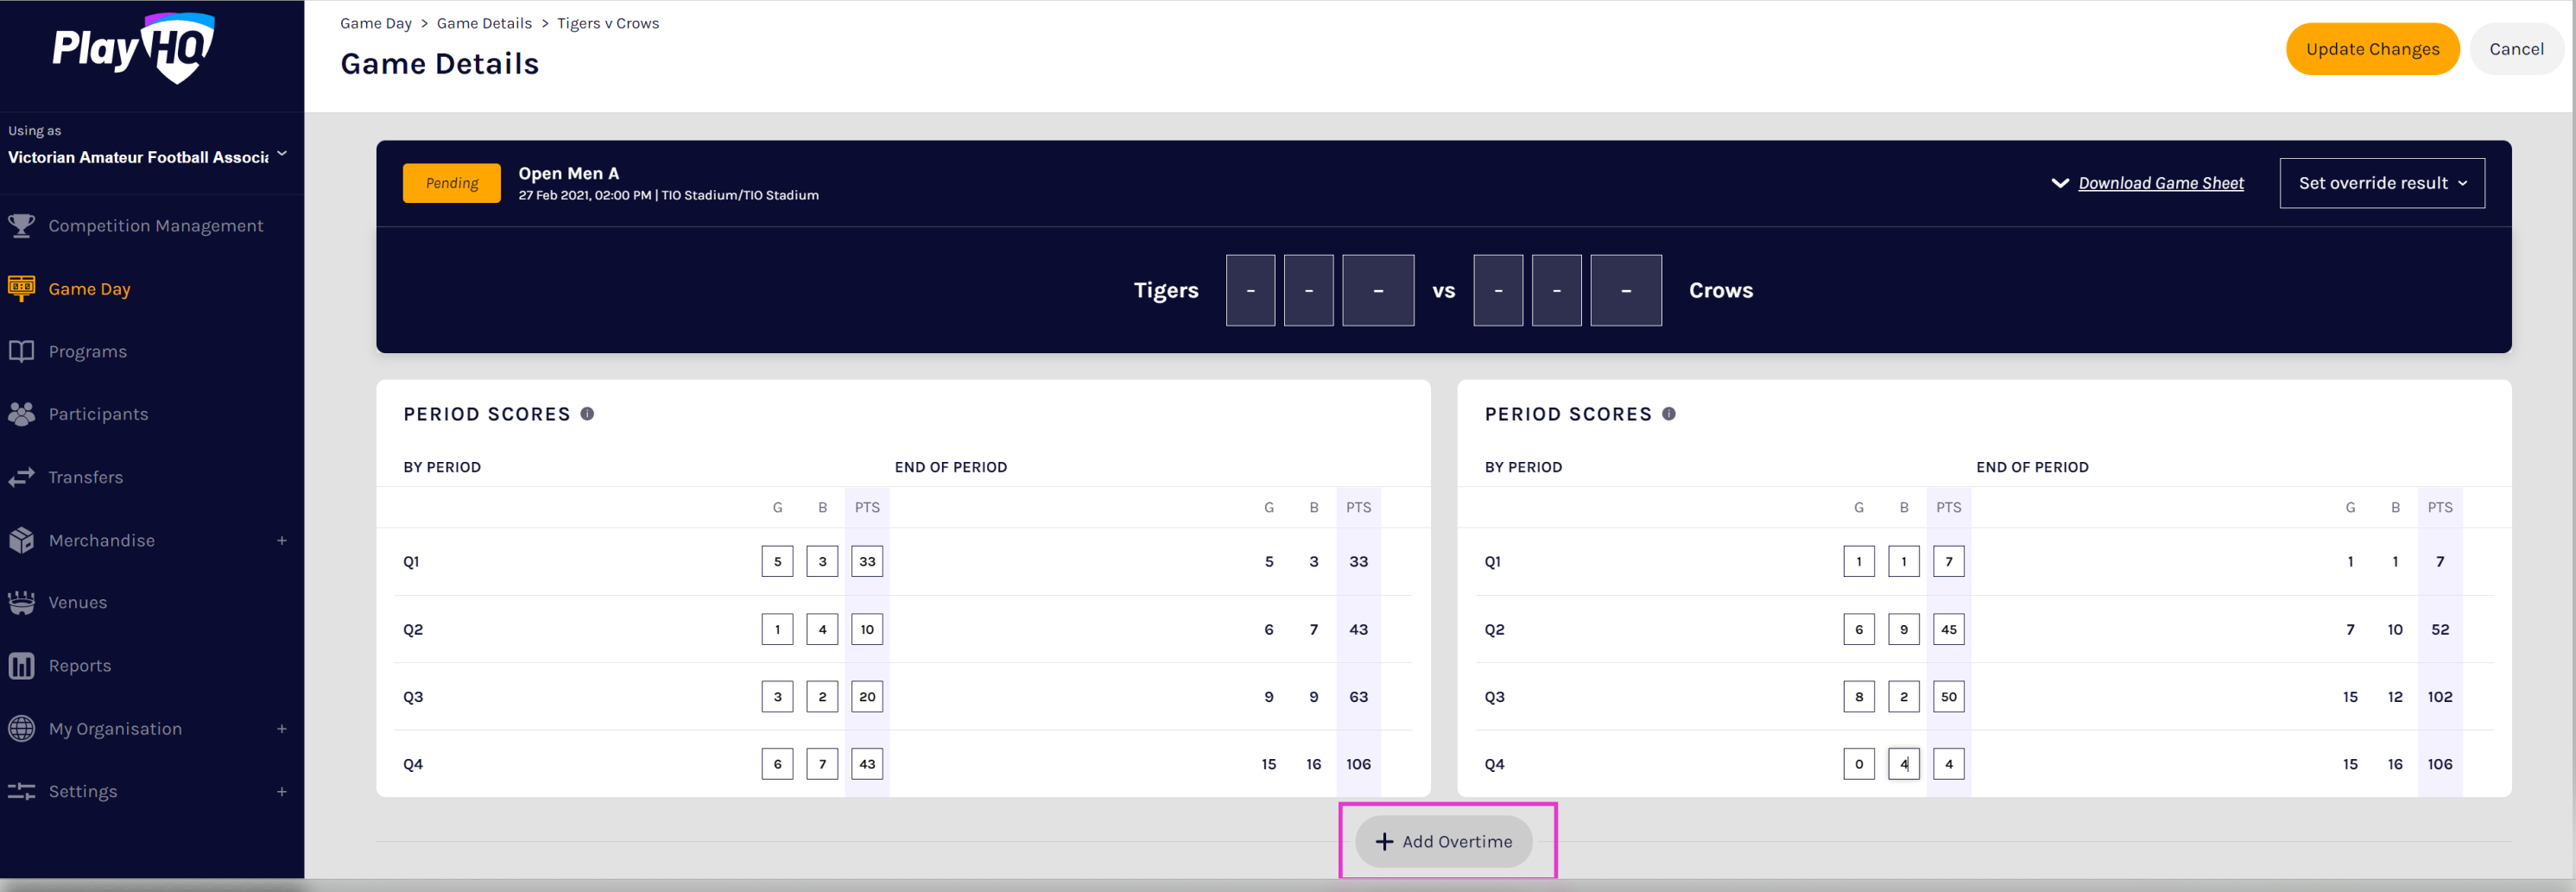This screenshot has height=892, width=2576.
Task: Open the Download Game Sheet link
Action: 2160,183
